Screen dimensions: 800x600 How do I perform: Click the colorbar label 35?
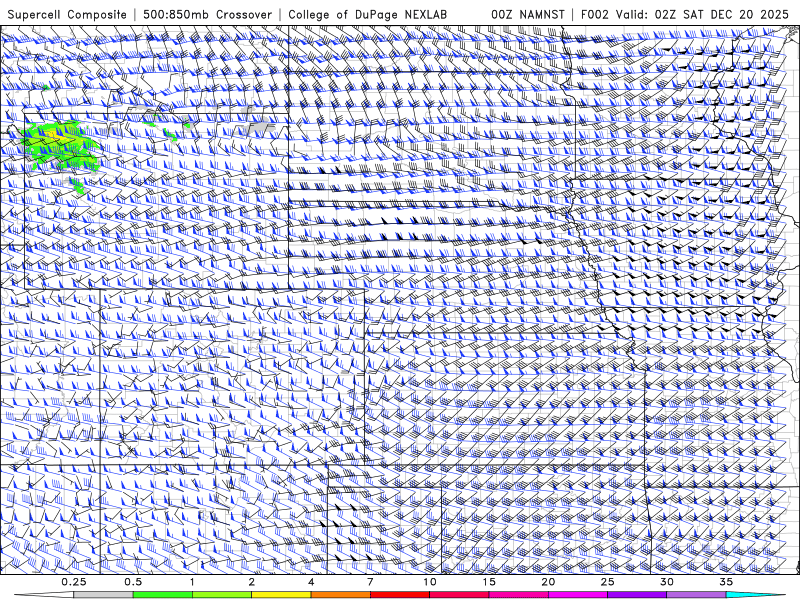[x=726, y=582]
